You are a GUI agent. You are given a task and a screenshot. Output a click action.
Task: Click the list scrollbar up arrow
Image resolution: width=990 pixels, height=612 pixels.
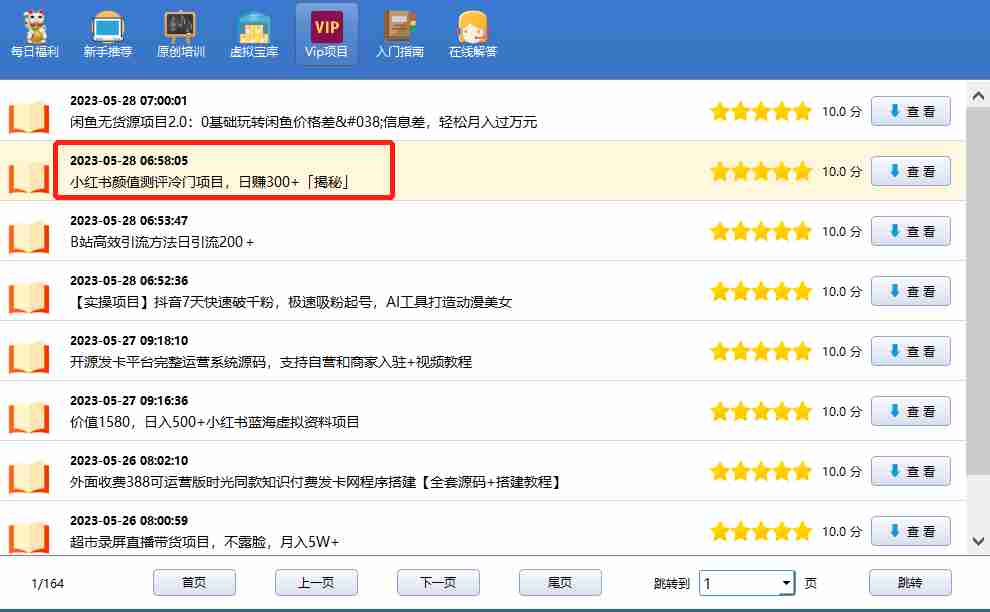click(978, 96)
